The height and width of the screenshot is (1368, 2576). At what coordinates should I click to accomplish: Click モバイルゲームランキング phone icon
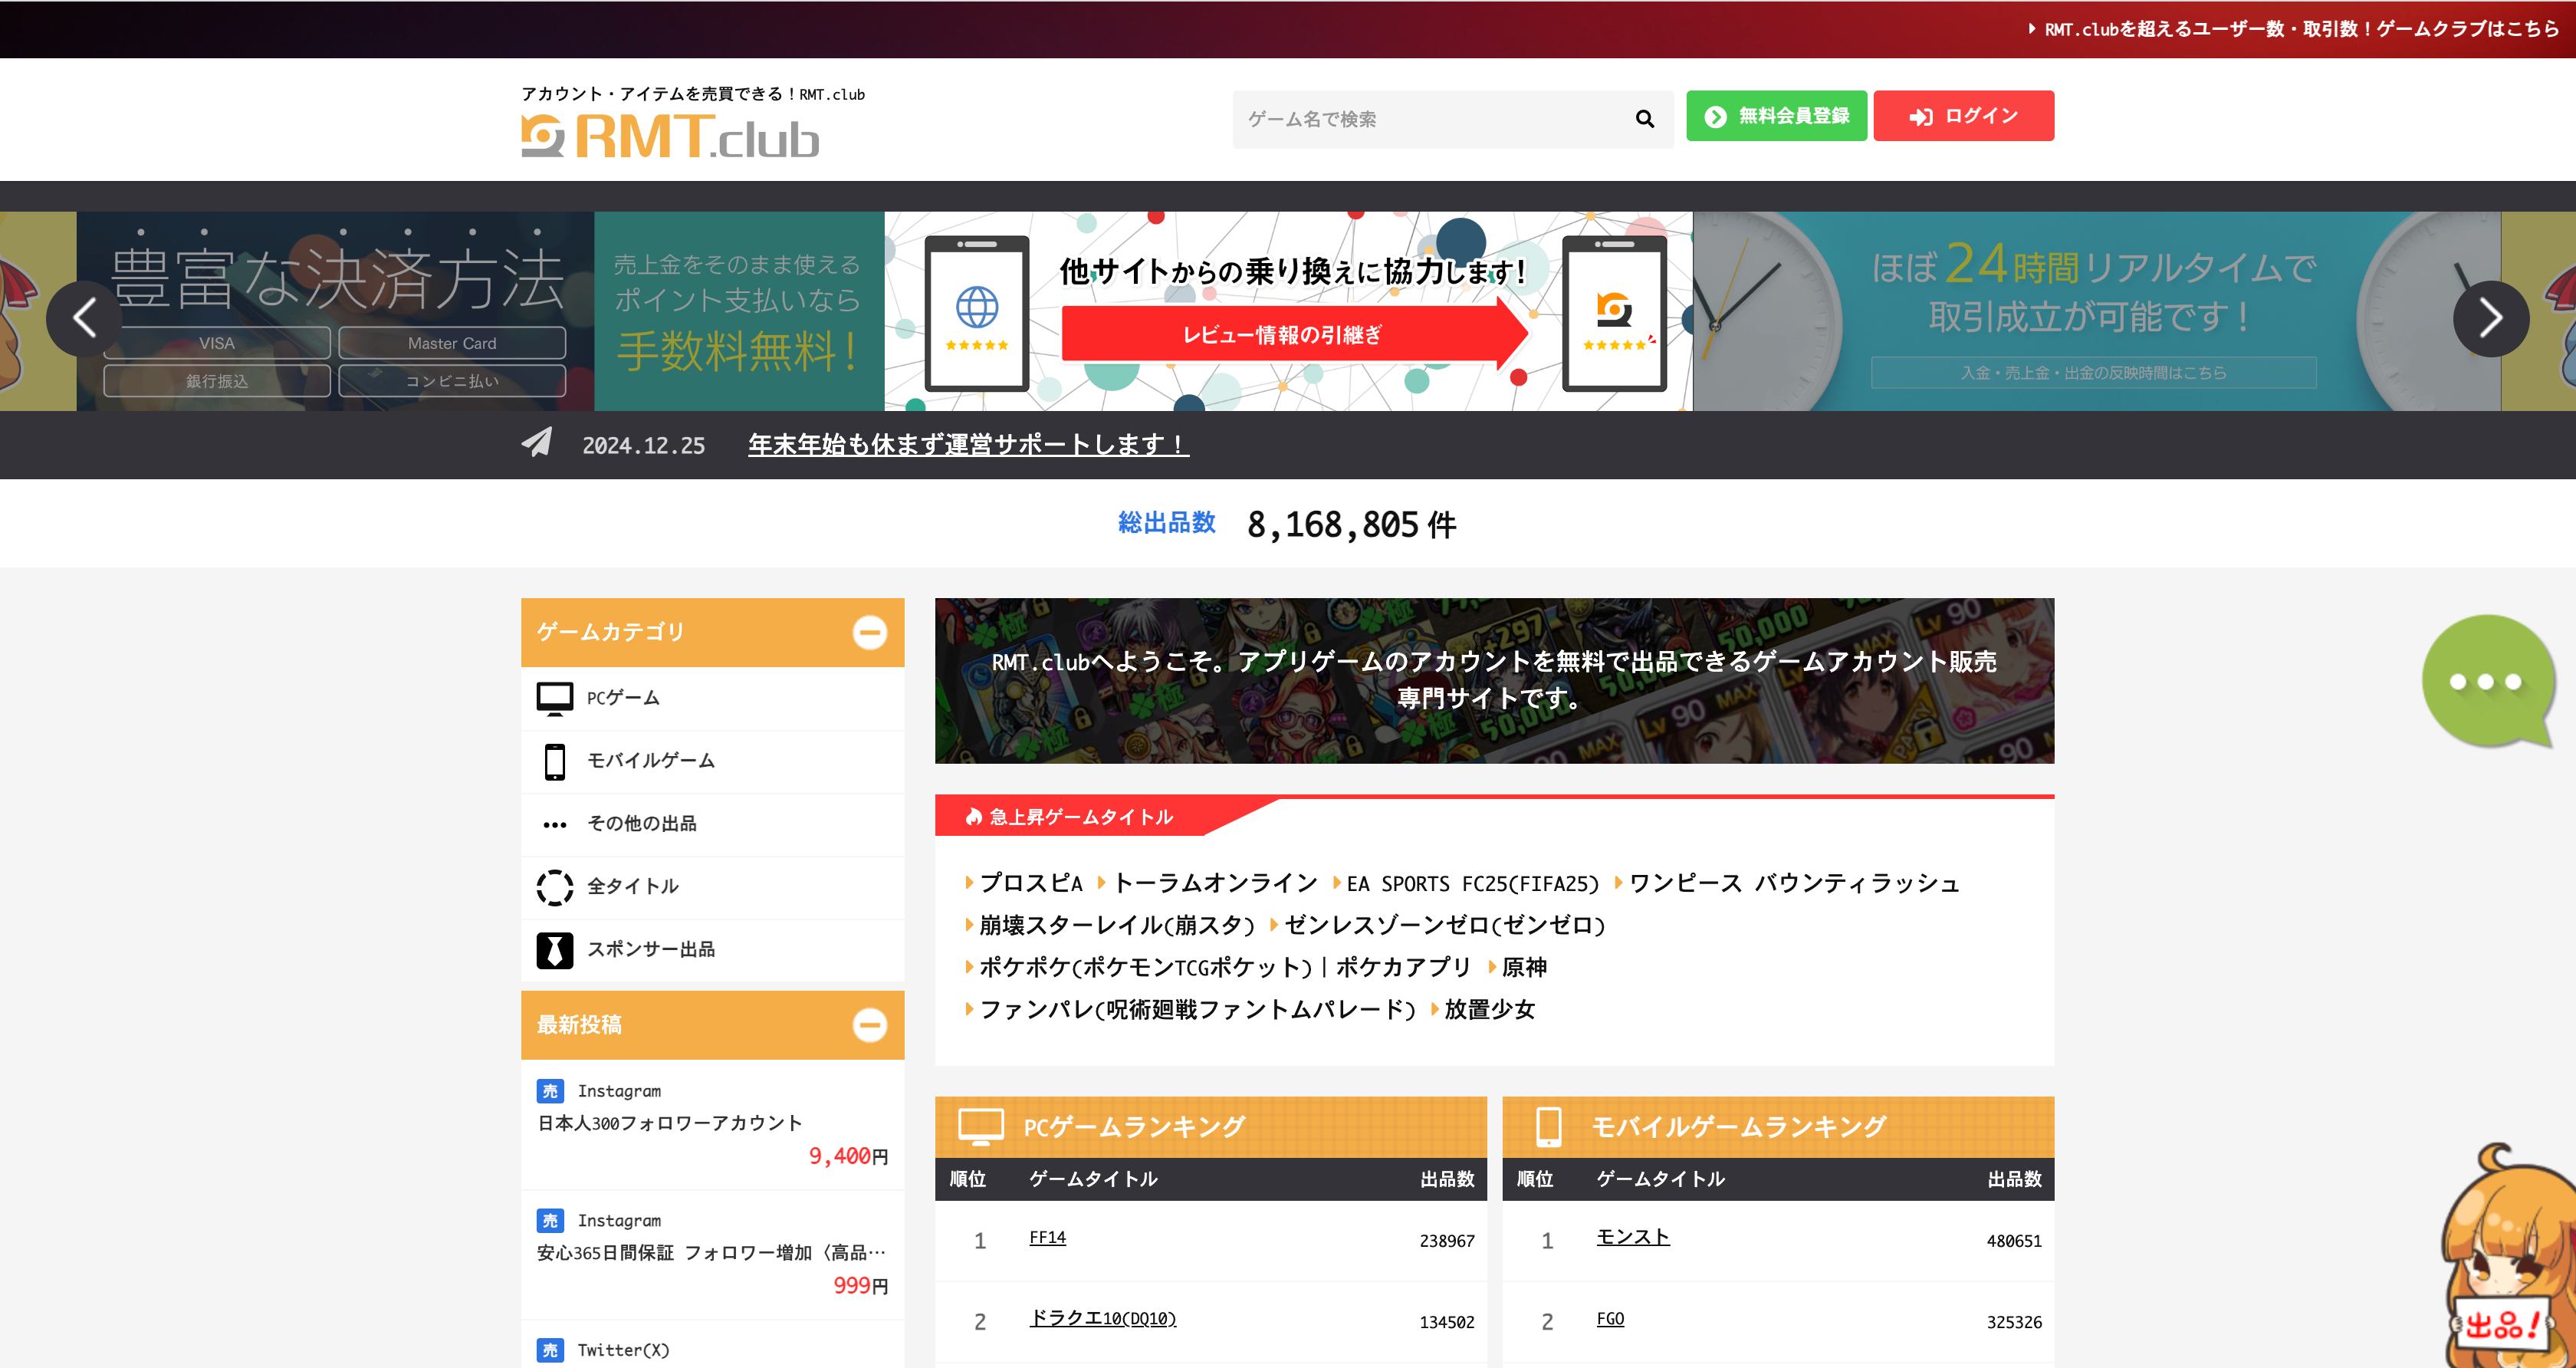(x=1548, y=1127)
